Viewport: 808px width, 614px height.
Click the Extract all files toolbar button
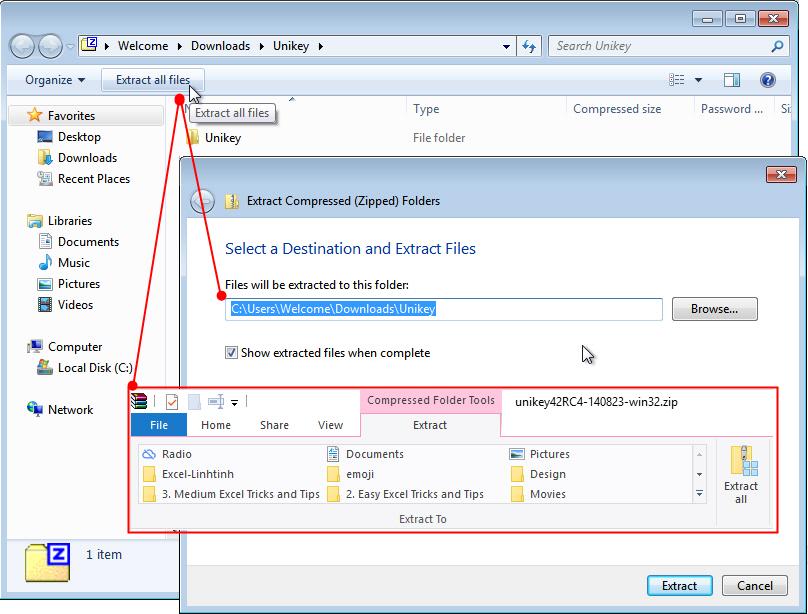click(x=152, y=80)
